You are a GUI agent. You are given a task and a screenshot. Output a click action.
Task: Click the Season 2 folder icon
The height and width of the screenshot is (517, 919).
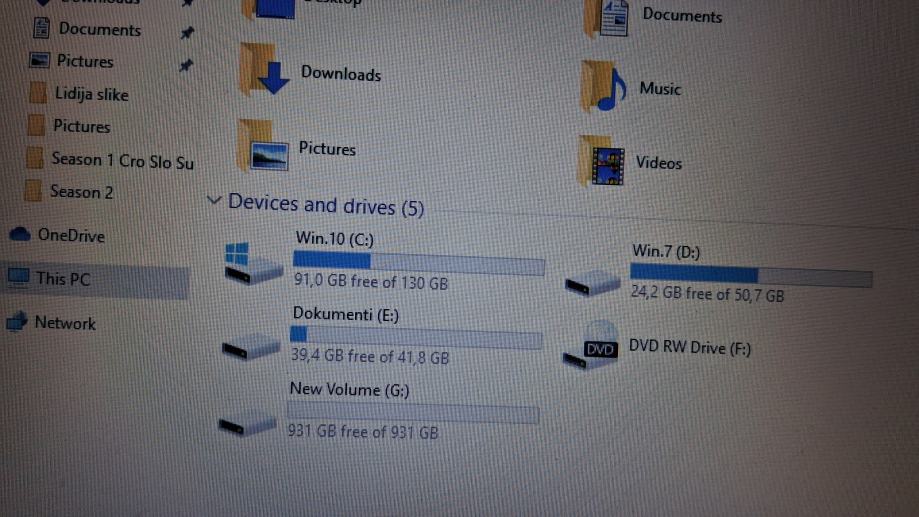click(33, 191)
